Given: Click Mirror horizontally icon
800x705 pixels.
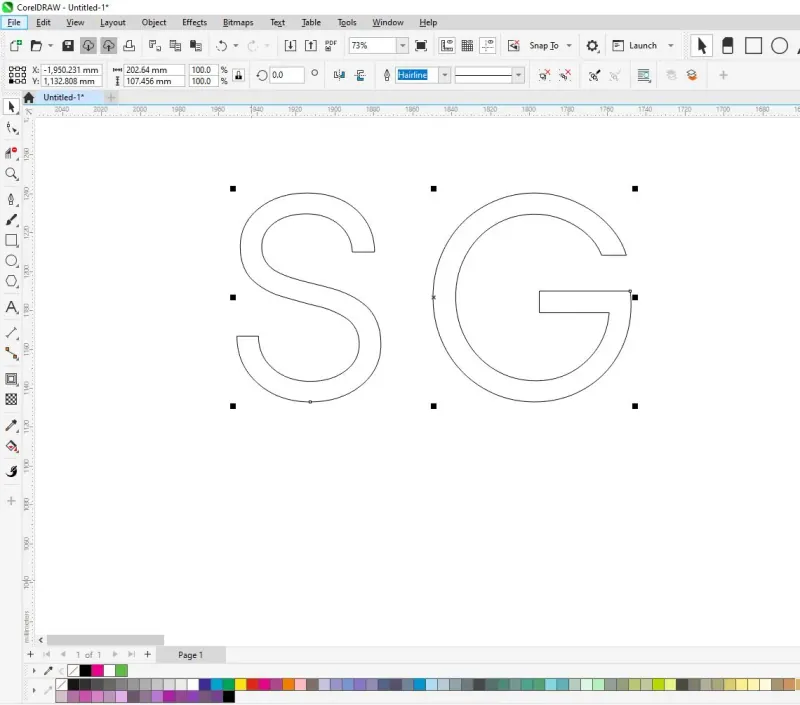Looking at the screenshot, I should (339, 75).
